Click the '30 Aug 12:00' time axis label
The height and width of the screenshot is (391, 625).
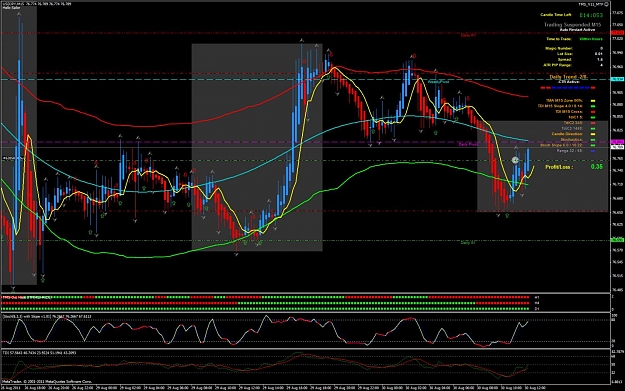(535, 388)
